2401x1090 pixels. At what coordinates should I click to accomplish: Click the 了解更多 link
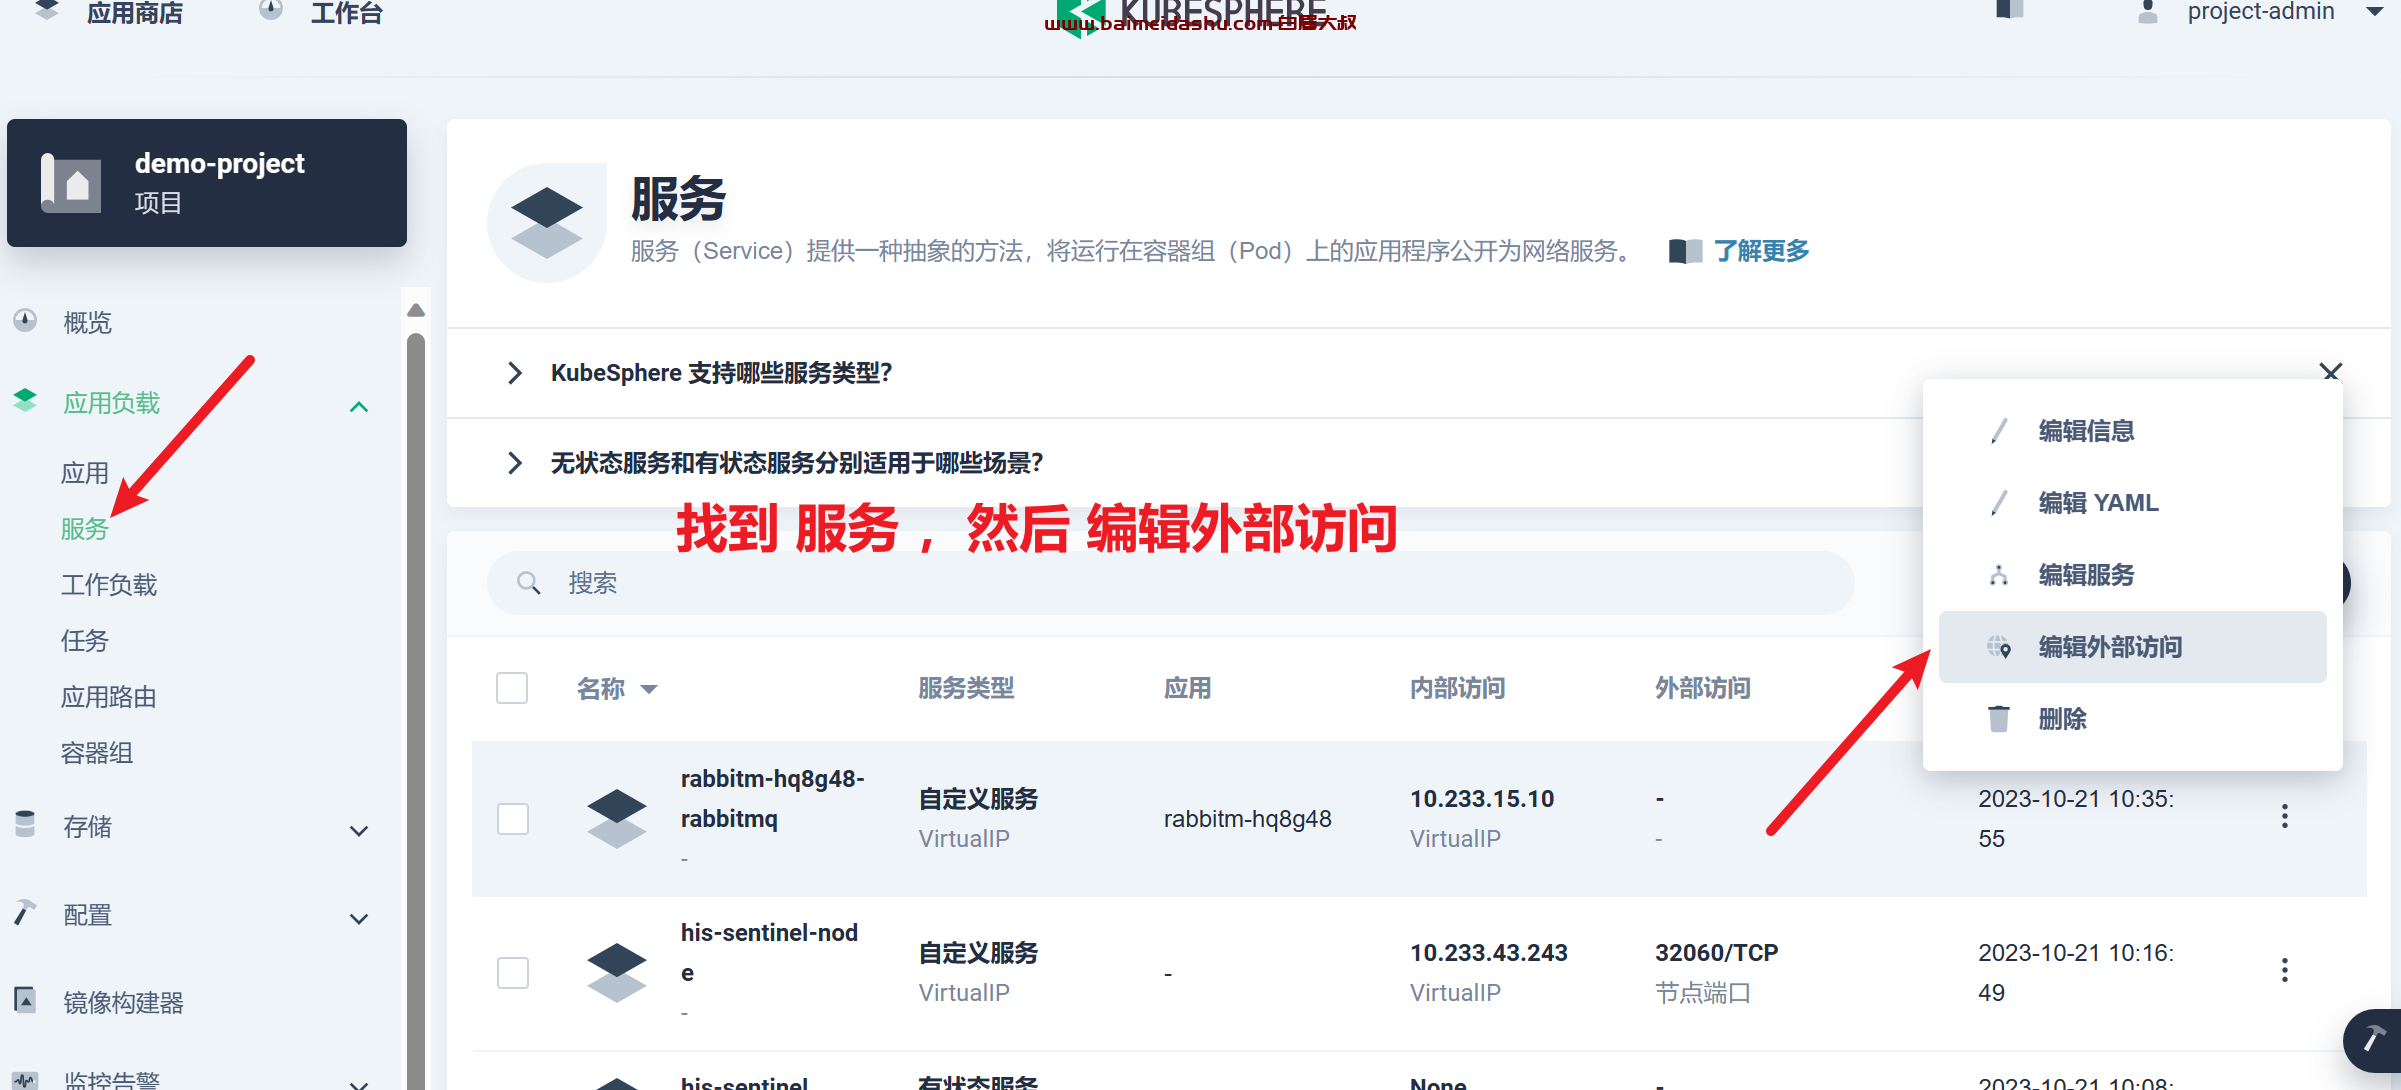(x=1761, y=251)
